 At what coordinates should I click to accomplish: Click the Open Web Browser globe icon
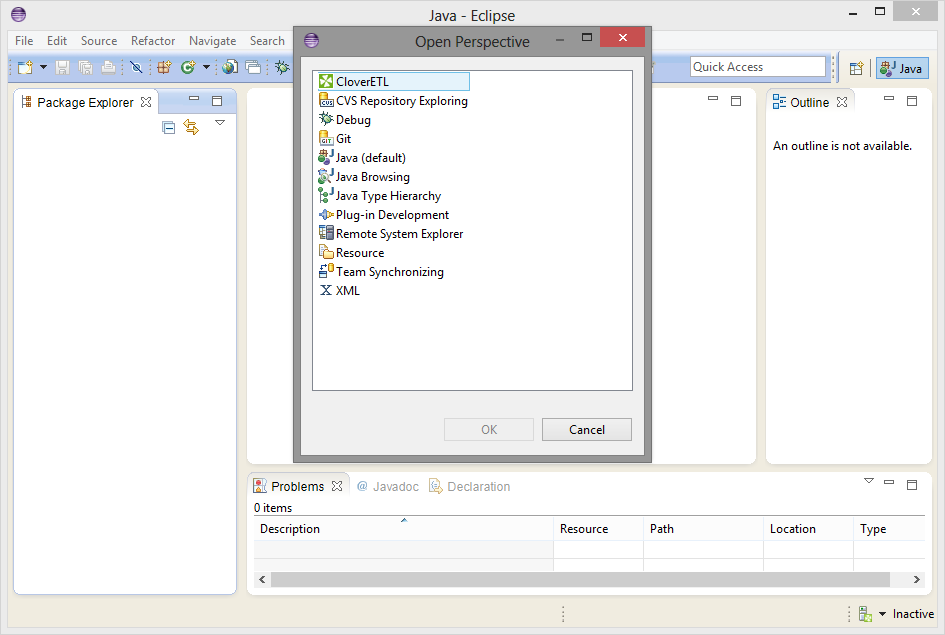click(230, 67)
